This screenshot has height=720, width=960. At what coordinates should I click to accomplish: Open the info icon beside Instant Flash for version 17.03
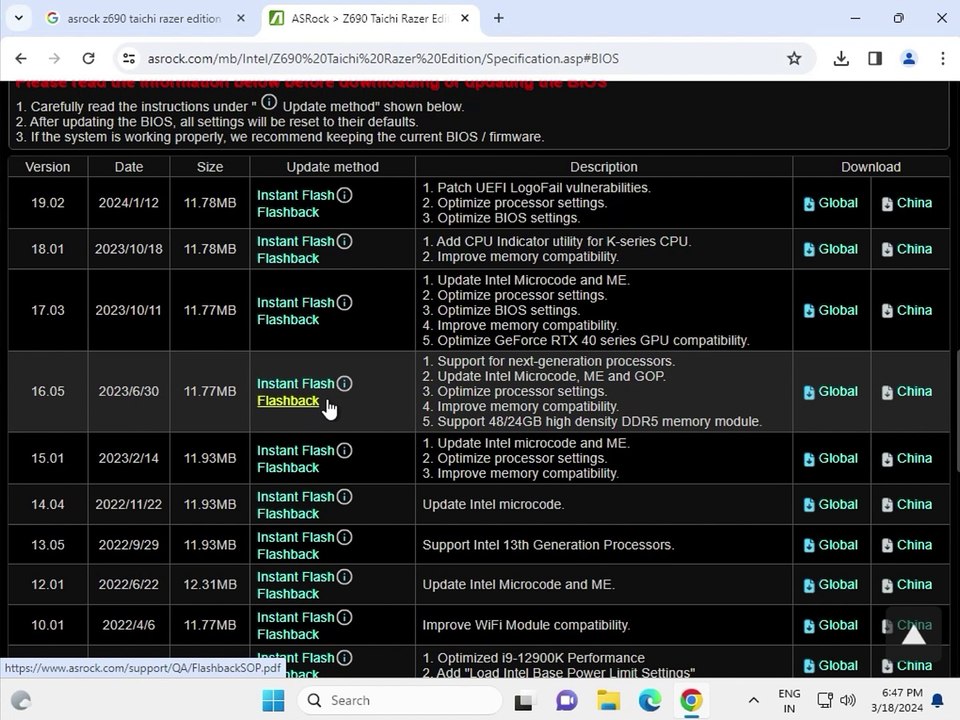(345, 302)
